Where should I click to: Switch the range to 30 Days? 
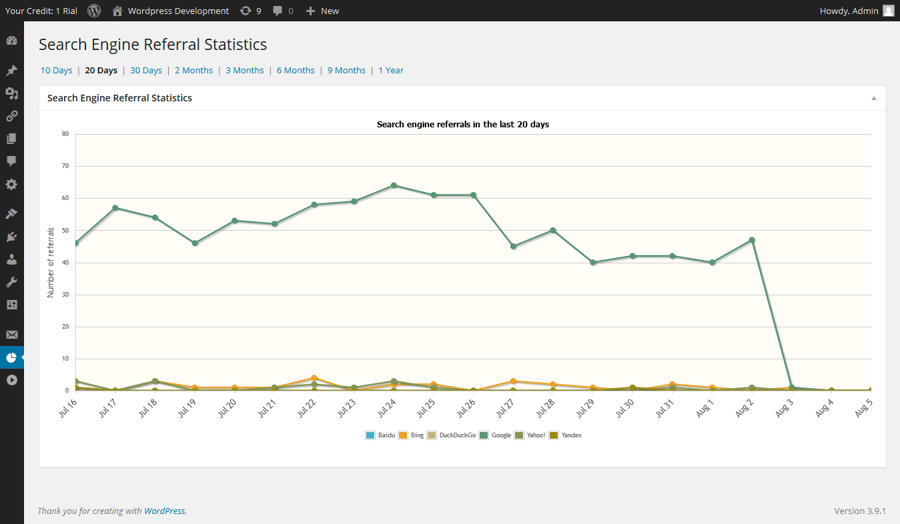[x=146, y=70]
